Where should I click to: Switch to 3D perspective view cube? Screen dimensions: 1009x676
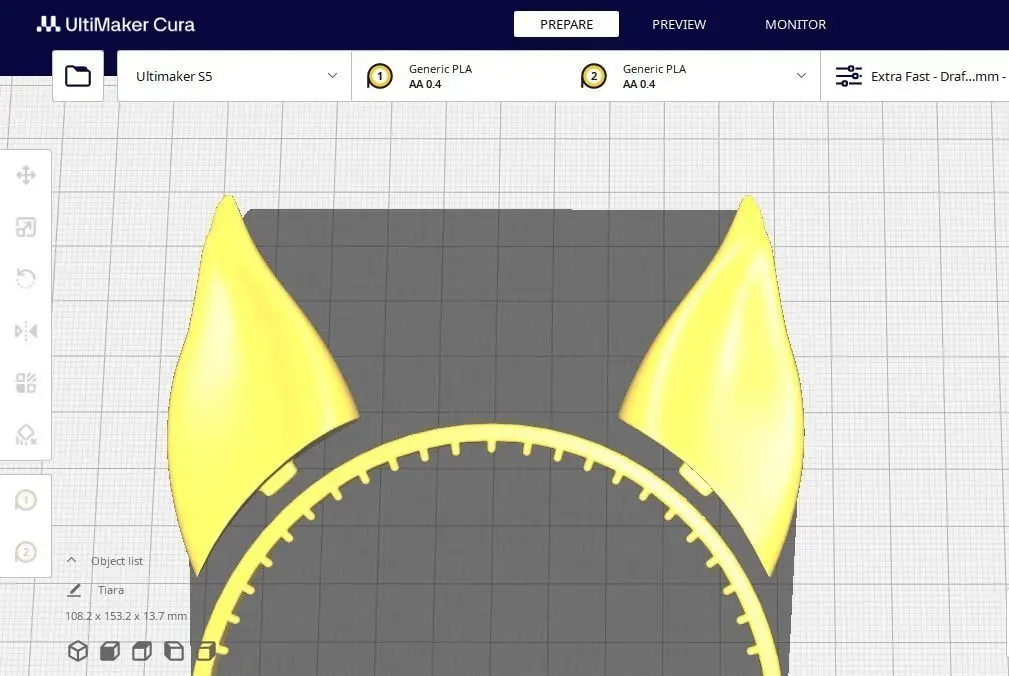pos(78,651)
